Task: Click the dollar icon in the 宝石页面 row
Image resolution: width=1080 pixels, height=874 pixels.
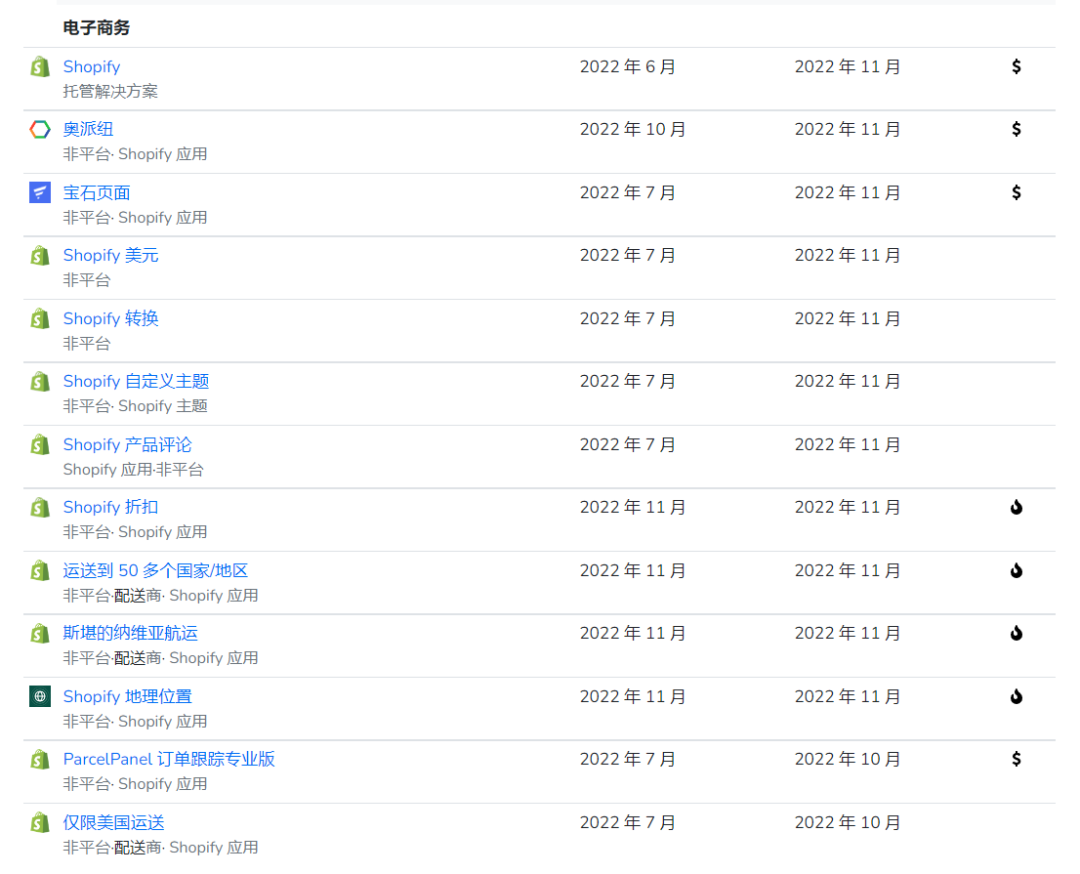Action: click(x=1016, y=193)
